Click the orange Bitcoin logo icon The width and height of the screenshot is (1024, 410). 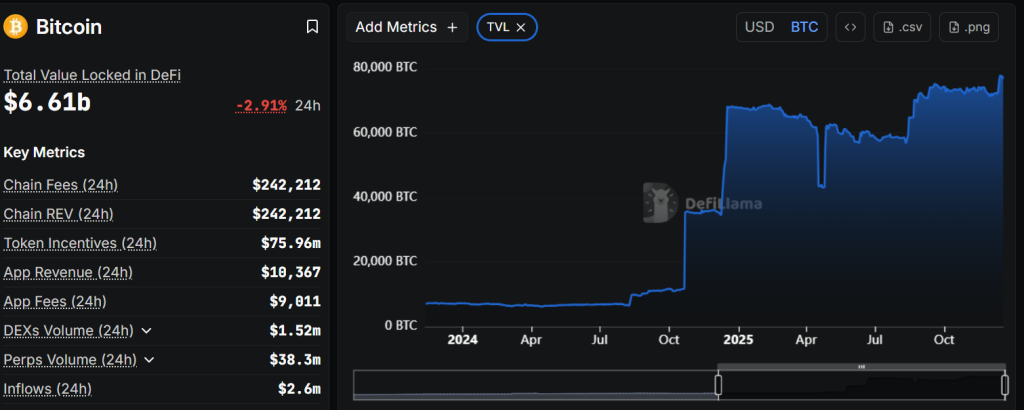click(16, 27)
